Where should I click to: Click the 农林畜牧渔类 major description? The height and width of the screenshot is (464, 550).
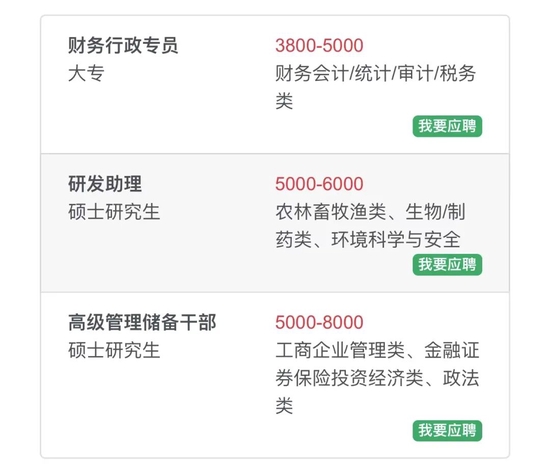[331, 212]
